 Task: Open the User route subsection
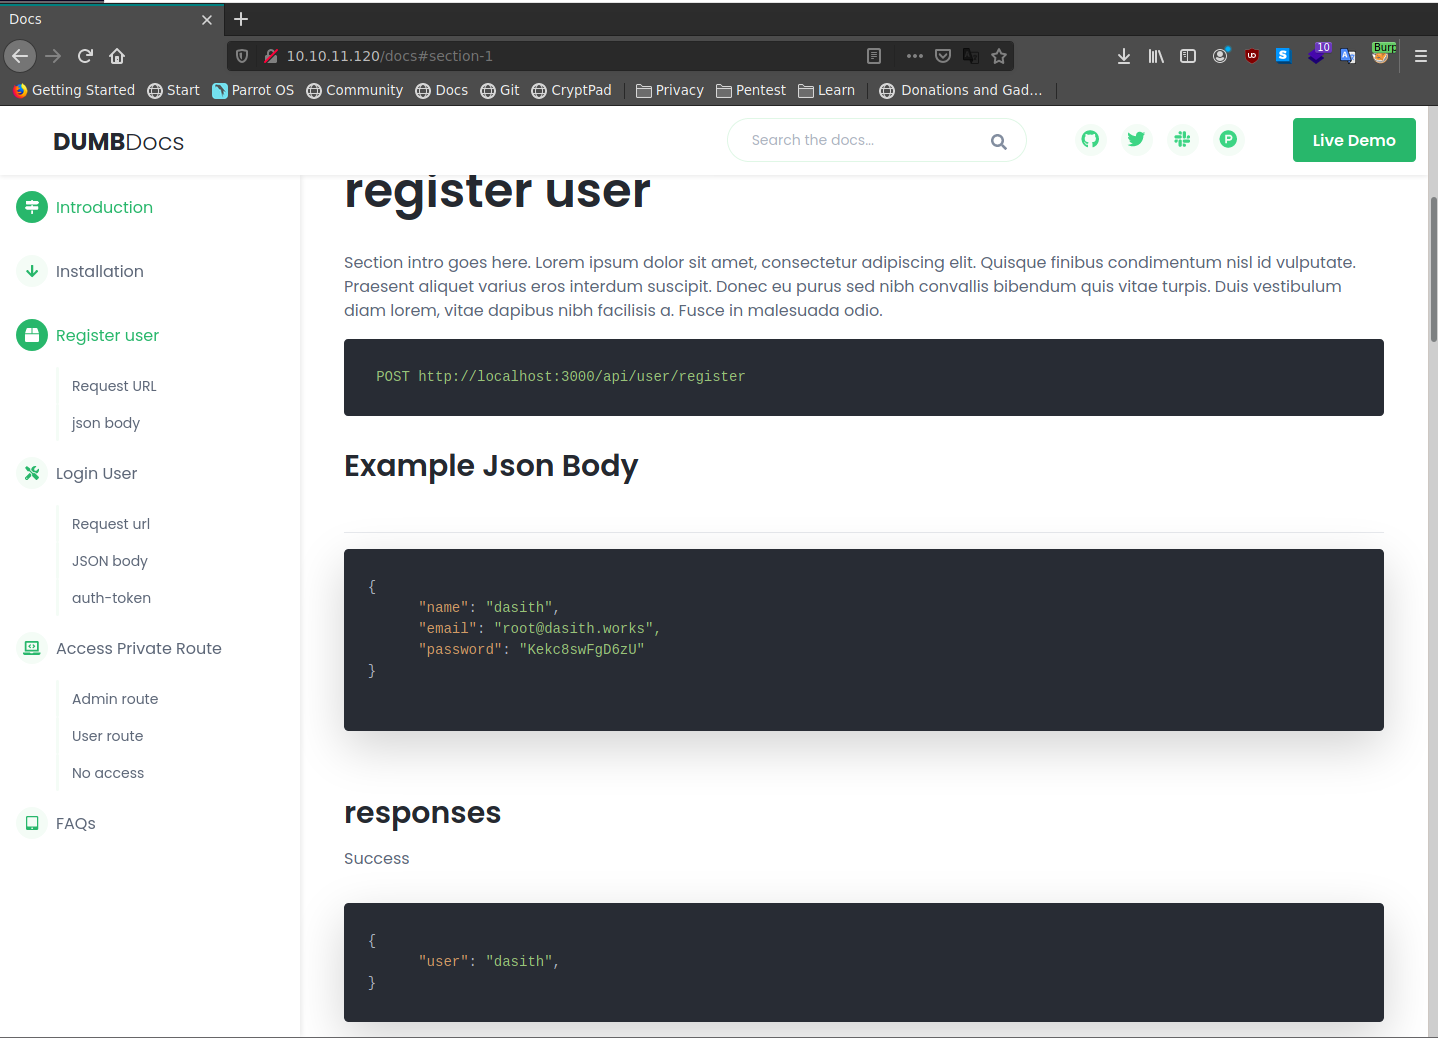click(x=108, y=736)
